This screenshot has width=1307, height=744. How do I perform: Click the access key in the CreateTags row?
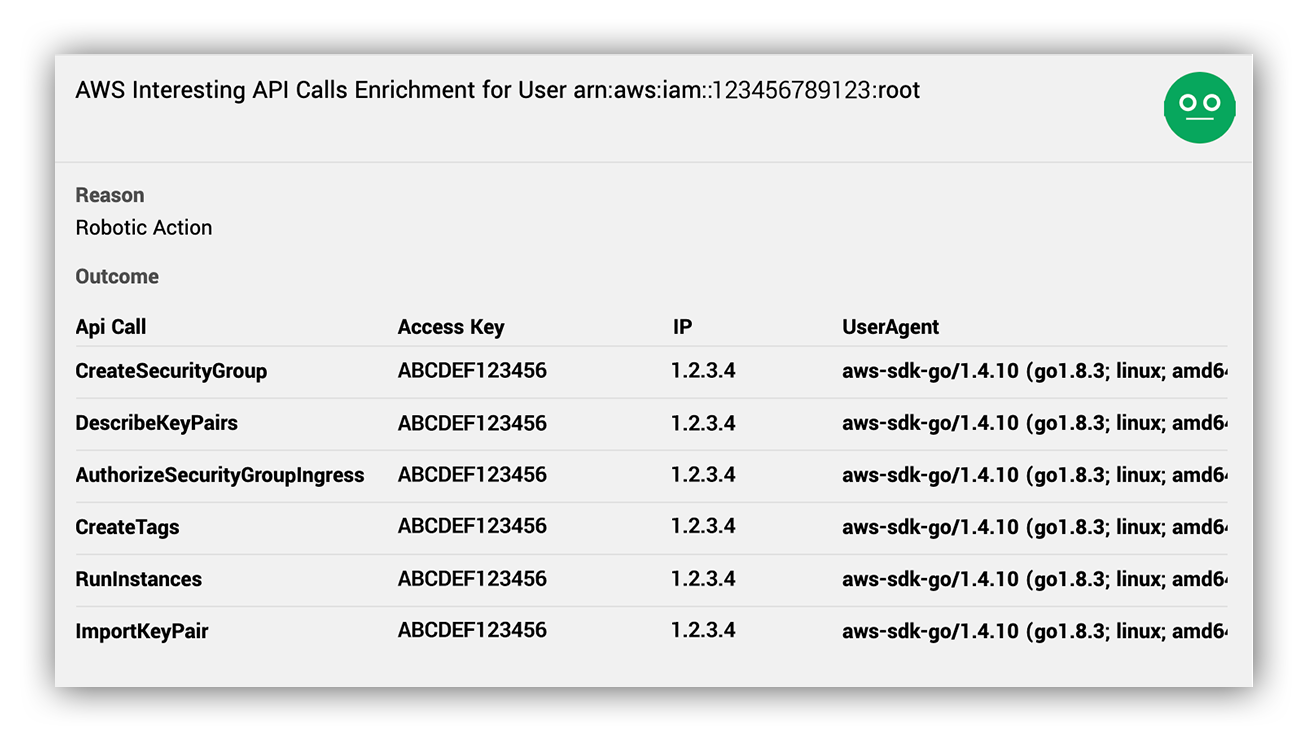[472, 526]
